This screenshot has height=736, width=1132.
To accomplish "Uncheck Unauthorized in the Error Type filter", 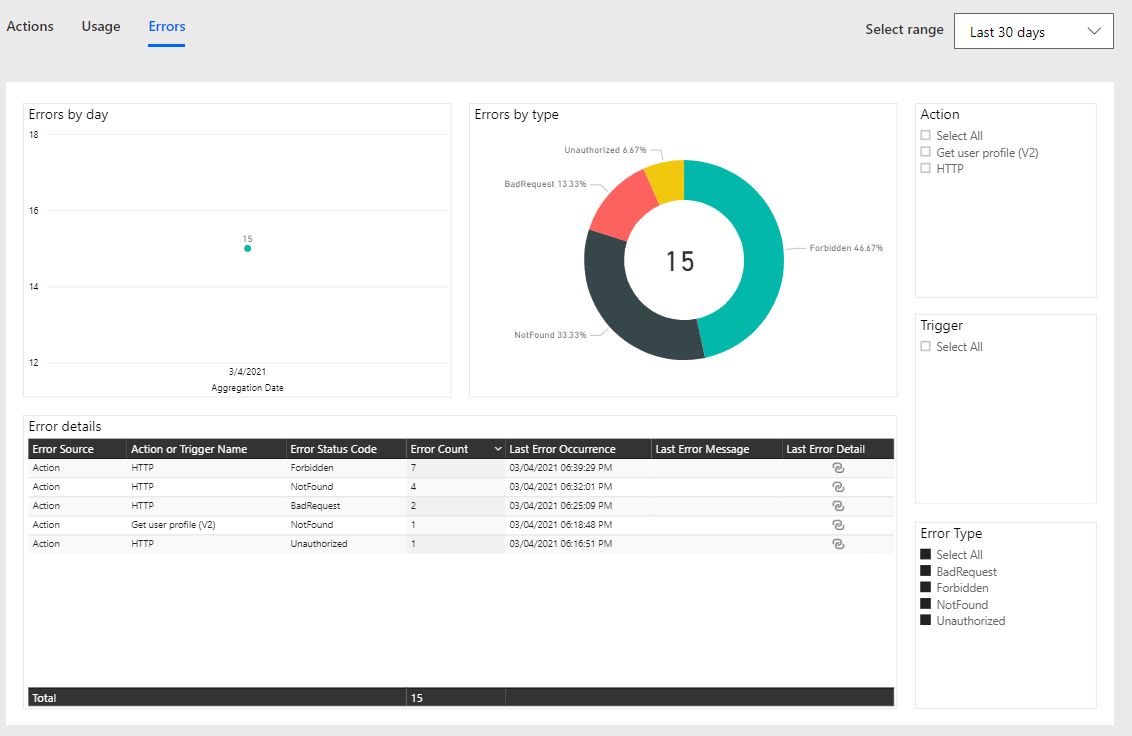I will [925, 620].
